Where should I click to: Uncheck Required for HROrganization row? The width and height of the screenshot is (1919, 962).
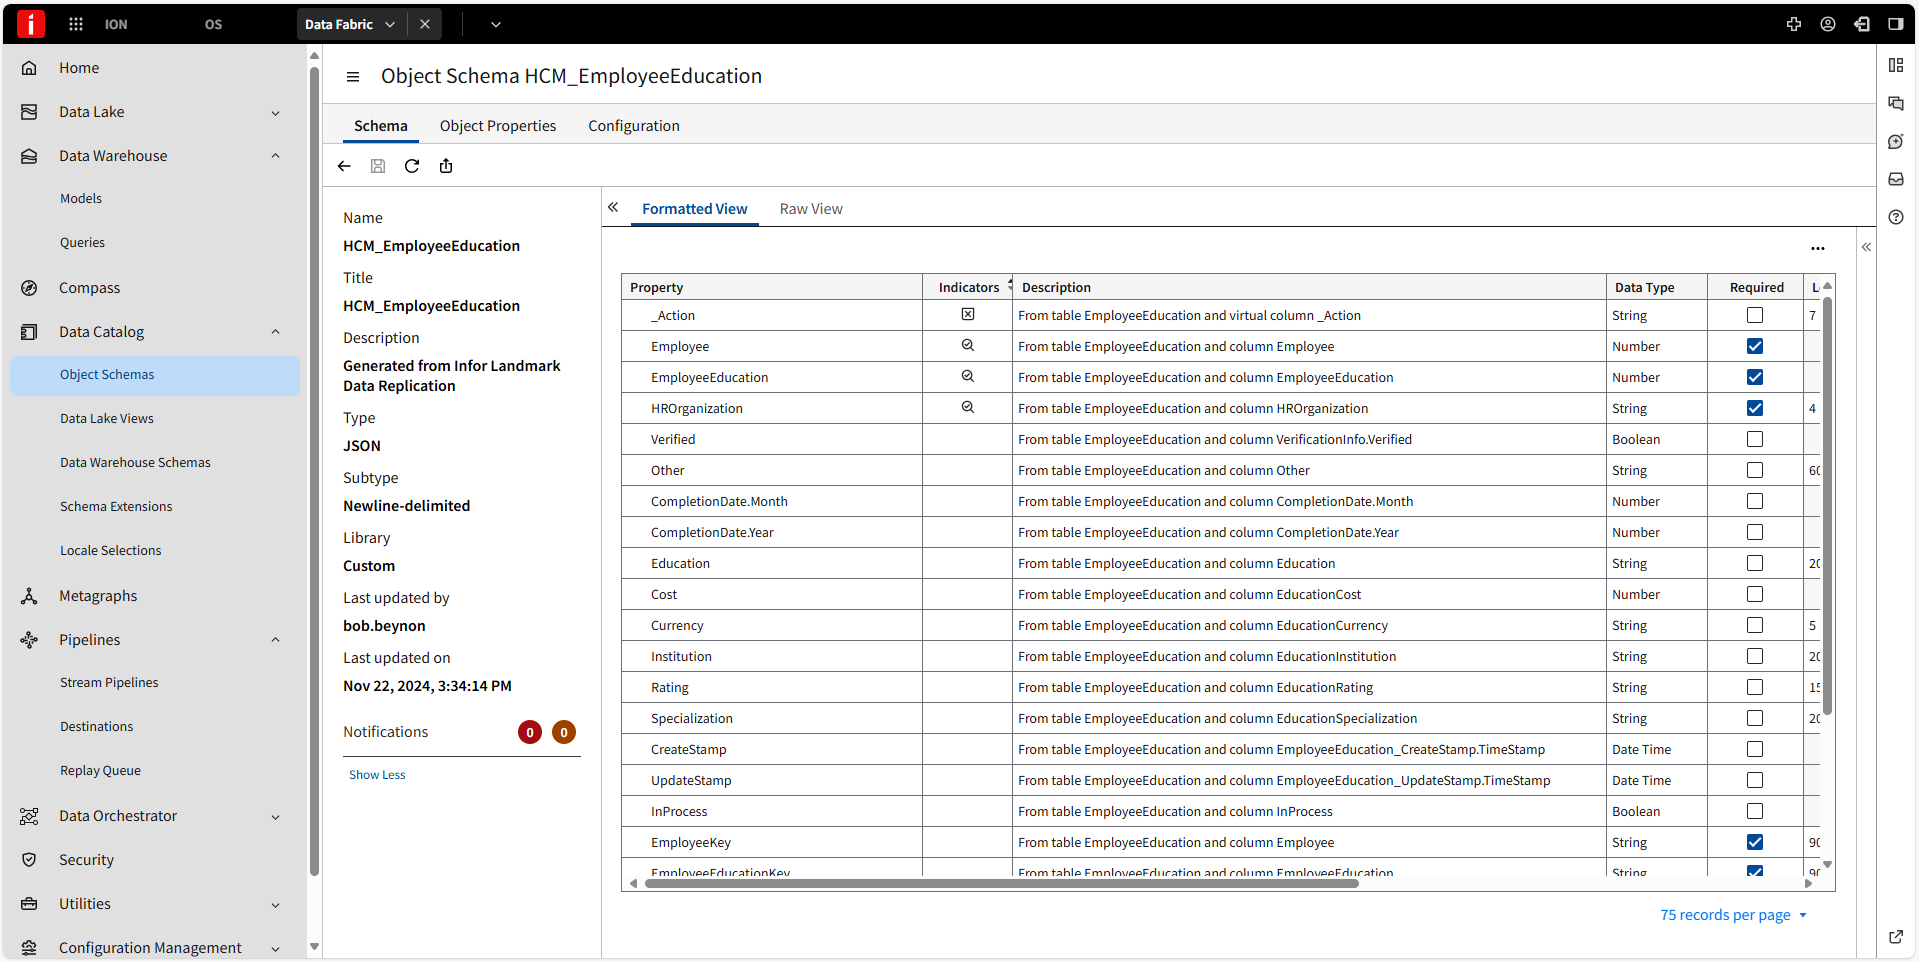click(x=1755, y=408)
